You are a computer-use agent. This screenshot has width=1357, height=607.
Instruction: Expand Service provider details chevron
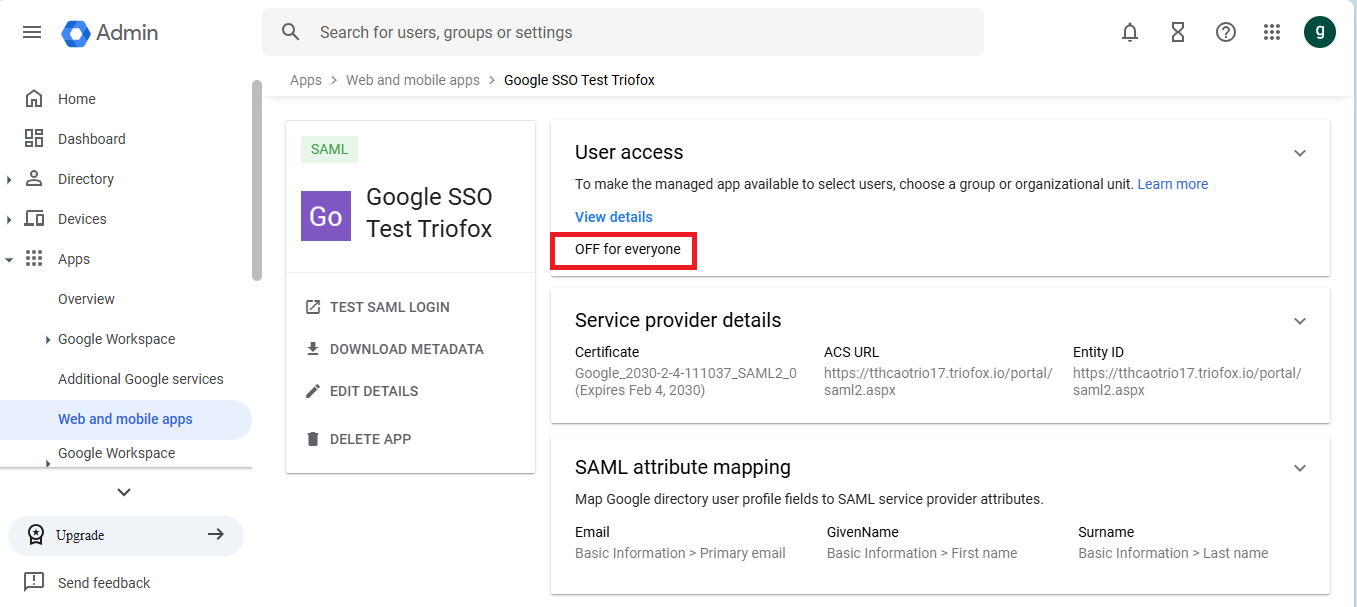pos(1300,321)
